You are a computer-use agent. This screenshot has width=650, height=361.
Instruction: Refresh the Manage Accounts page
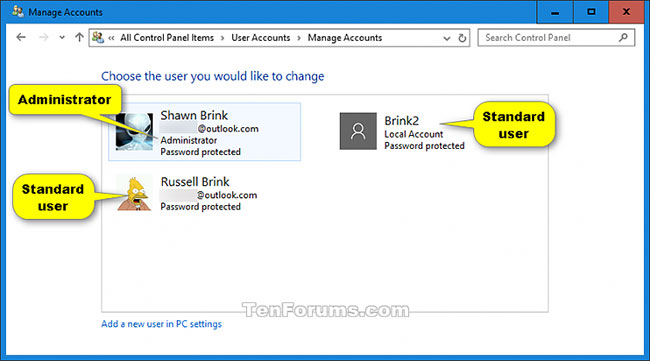coord(462,38)
